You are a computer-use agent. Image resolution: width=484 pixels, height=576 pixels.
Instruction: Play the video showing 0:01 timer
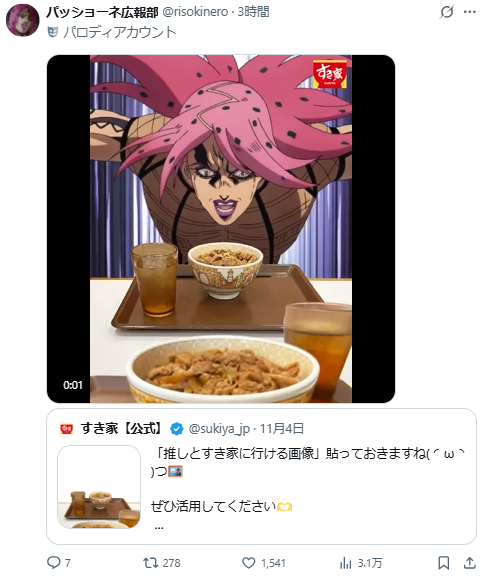tap(221, 229)
